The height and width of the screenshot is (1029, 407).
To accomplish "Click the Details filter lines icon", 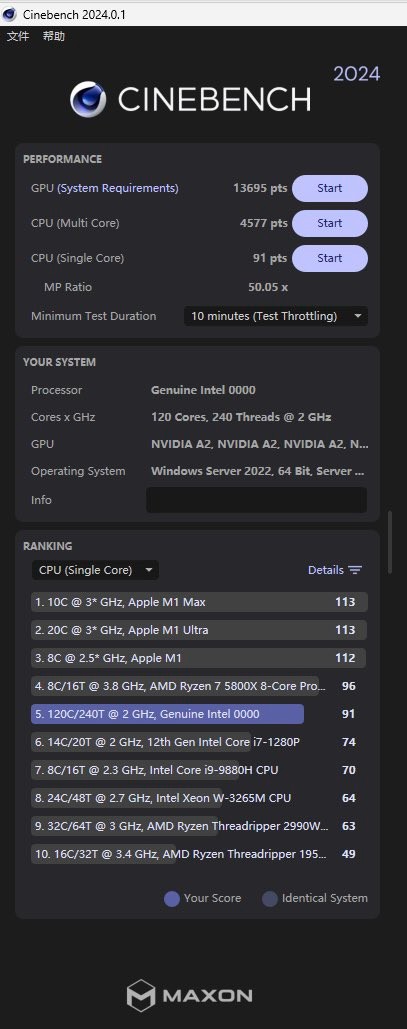I will (355, 570).
